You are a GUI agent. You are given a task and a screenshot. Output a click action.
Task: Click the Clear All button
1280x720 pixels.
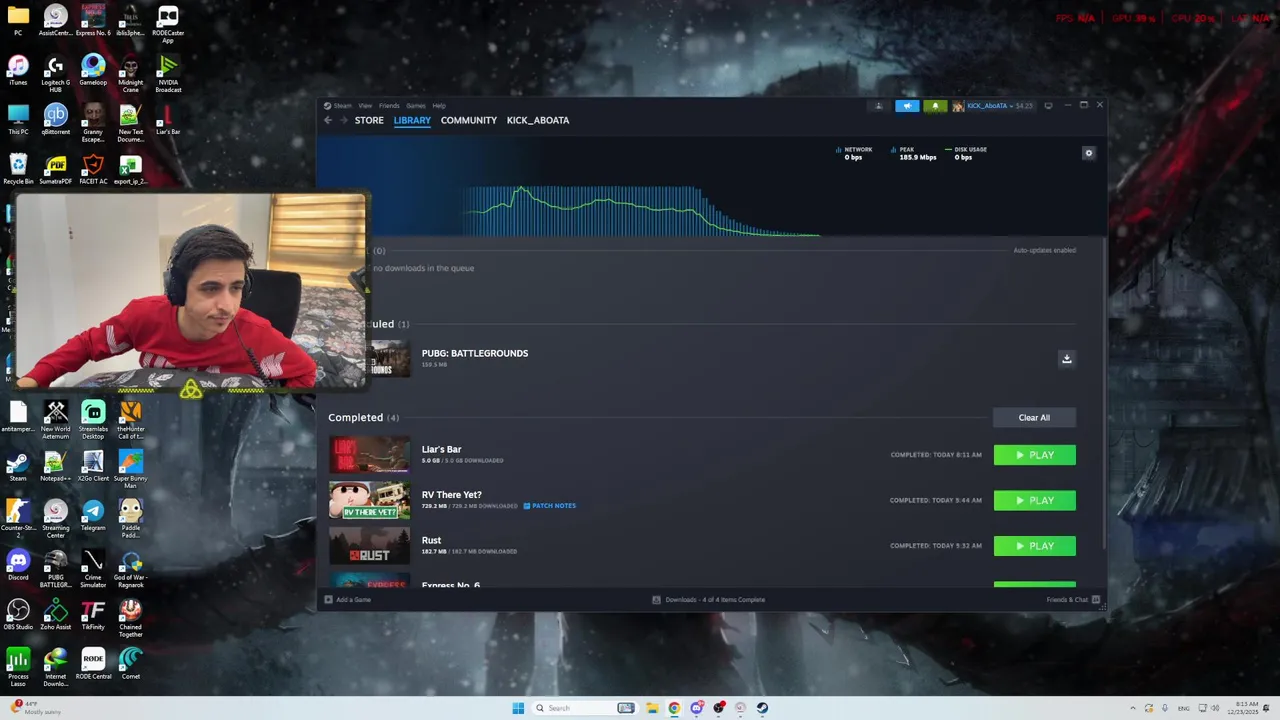click(1034, 418)
